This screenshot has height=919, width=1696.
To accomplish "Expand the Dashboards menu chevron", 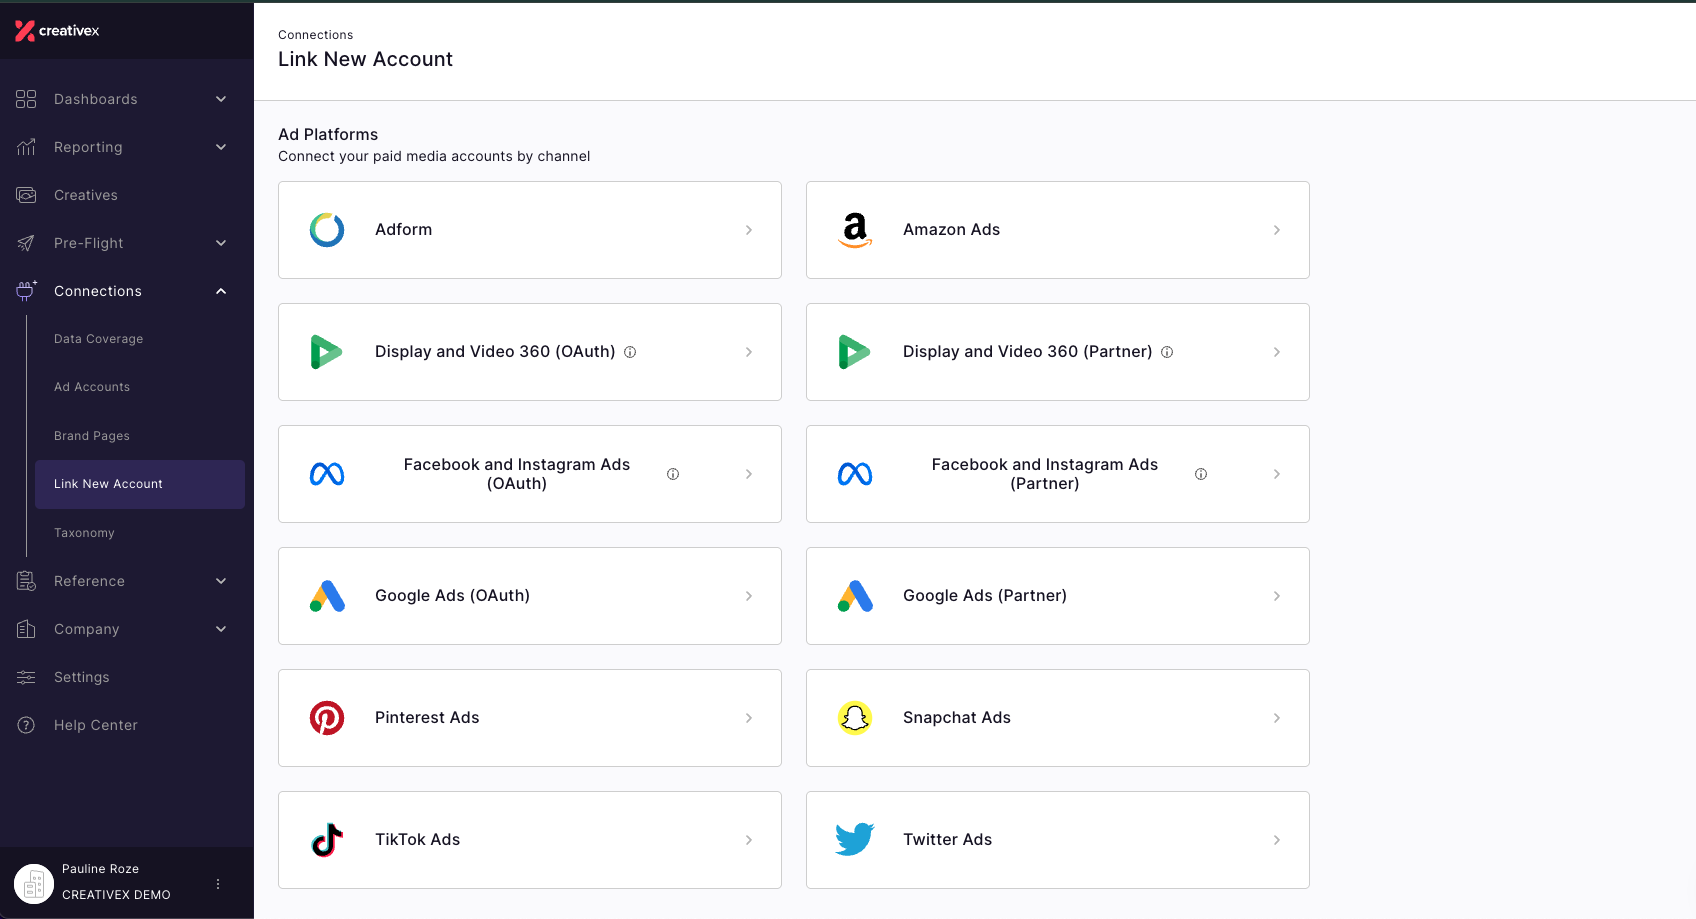I will [x=221, y=99].
